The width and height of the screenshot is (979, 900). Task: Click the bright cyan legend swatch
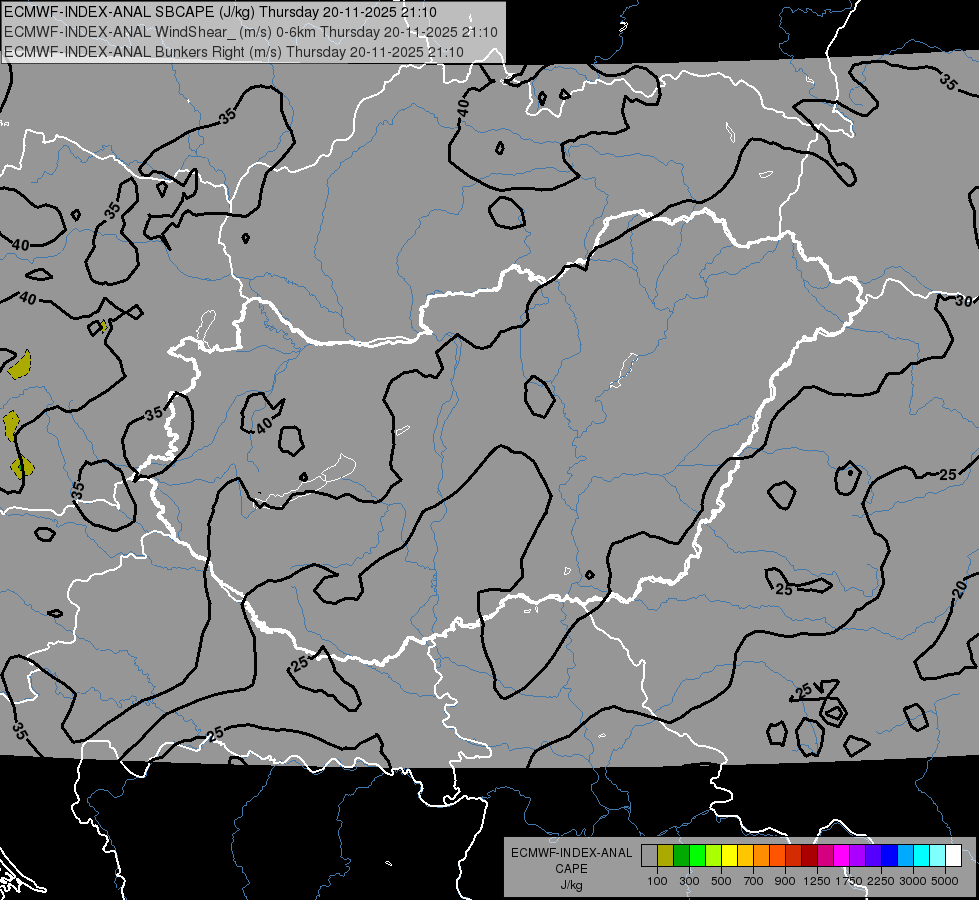922,856
